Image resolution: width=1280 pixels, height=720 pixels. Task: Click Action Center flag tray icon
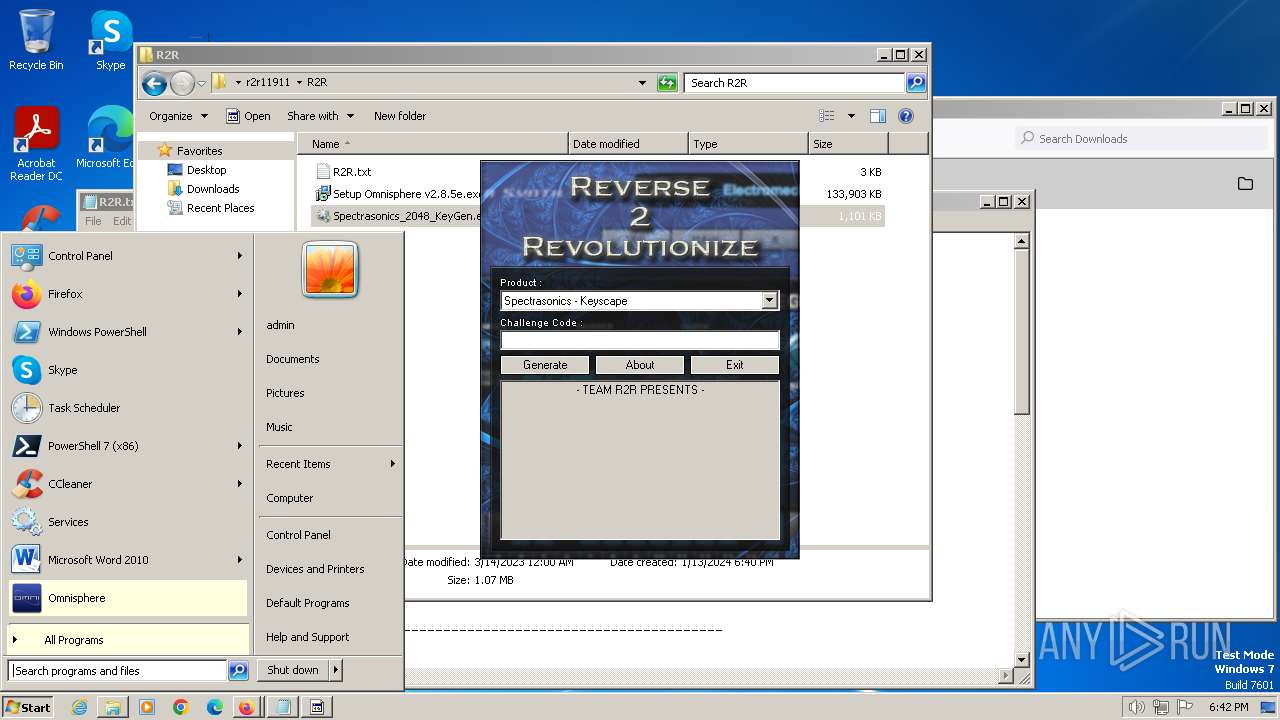coord(1185,707)
